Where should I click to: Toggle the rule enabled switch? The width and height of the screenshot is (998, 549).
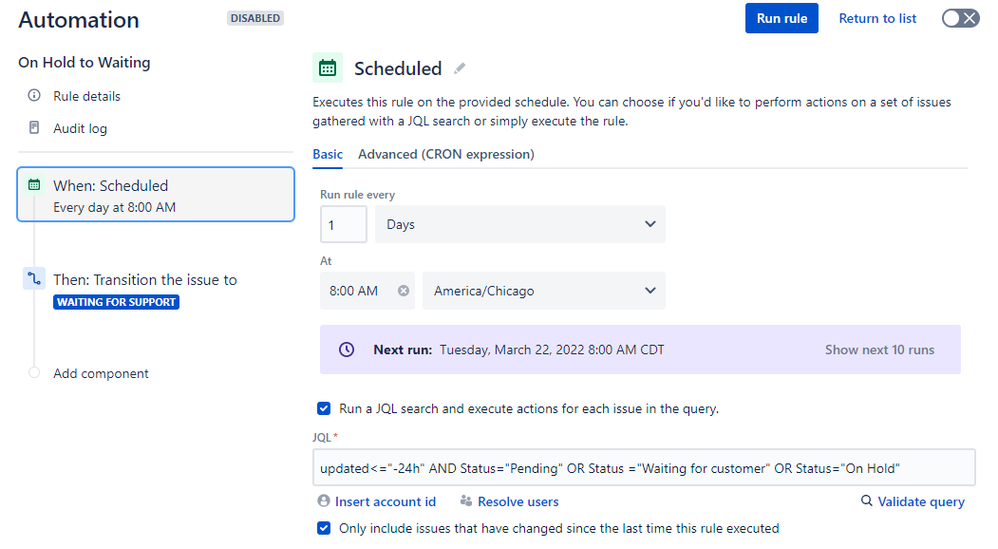tap(960, 18)
